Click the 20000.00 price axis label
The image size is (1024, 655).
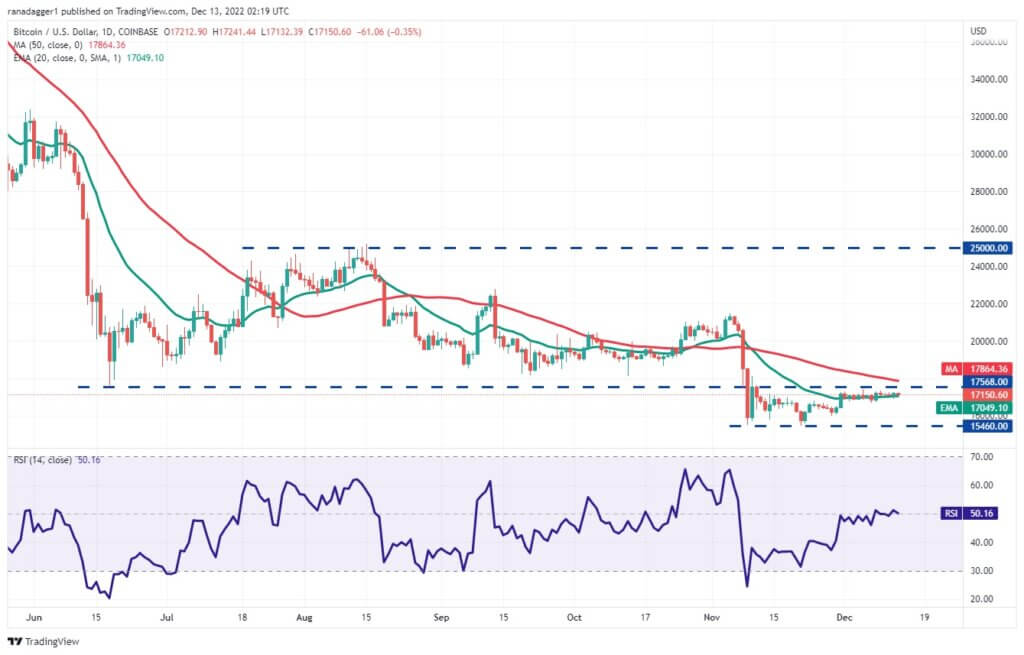coord(989,342)
